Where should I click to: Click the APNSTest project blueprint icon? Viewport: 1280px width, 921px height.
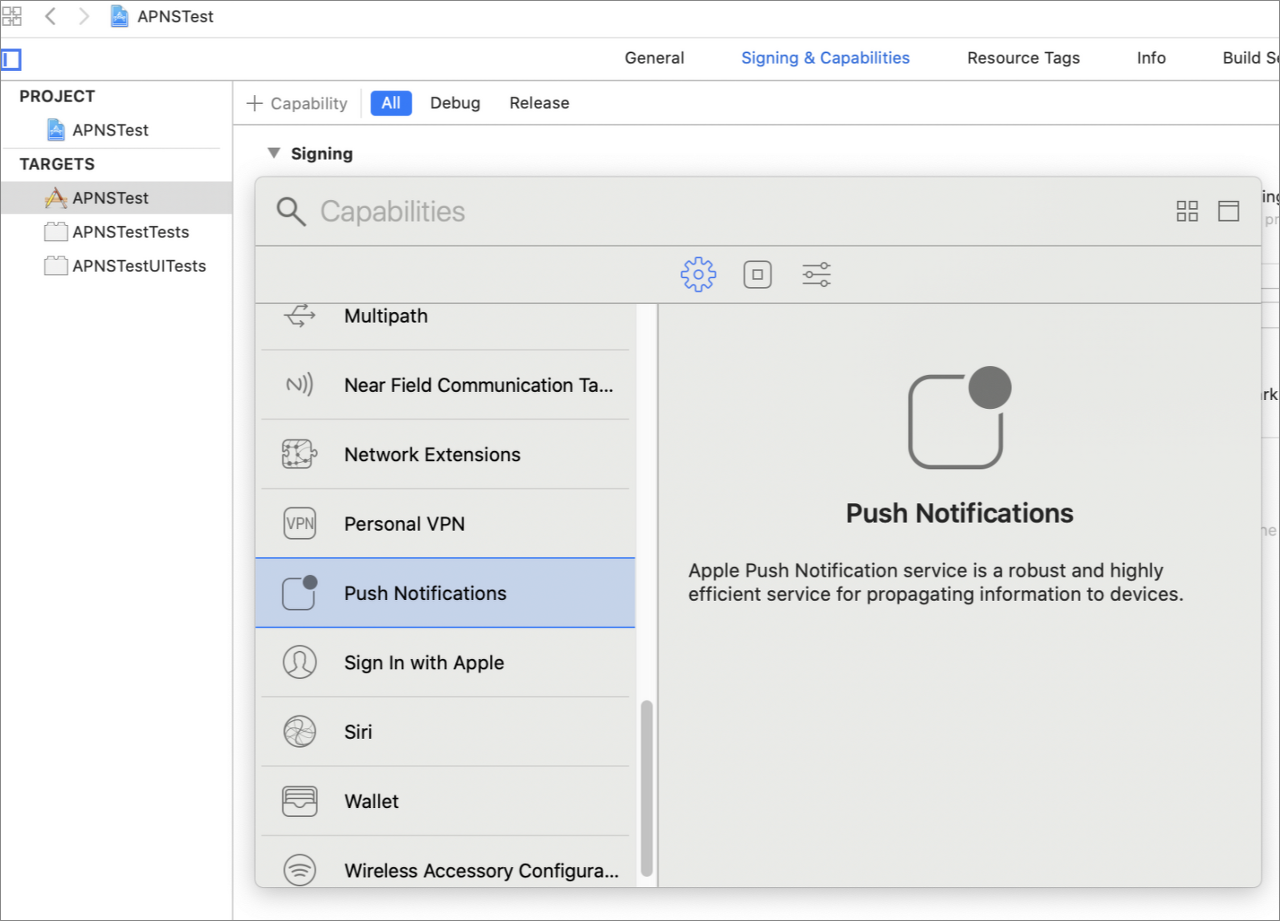(56, 130)
